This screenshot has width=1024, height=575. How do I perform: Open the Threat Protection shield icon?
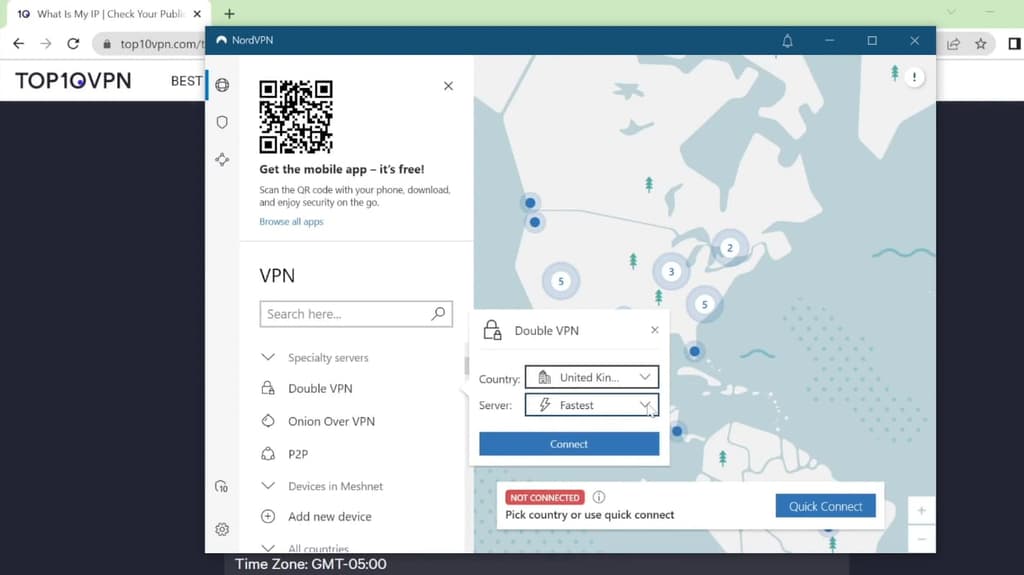(x=222, y=122)
